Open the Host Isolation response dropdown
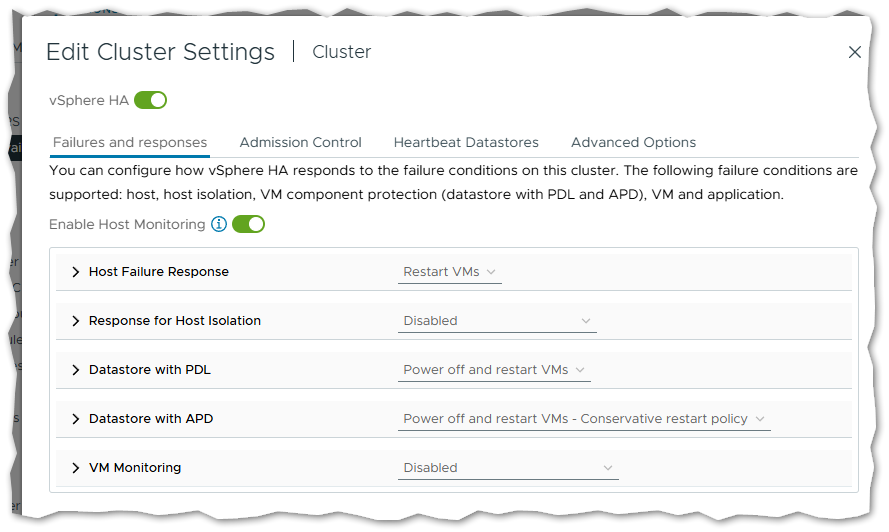The image size is (889, 532). pos(497,321)
